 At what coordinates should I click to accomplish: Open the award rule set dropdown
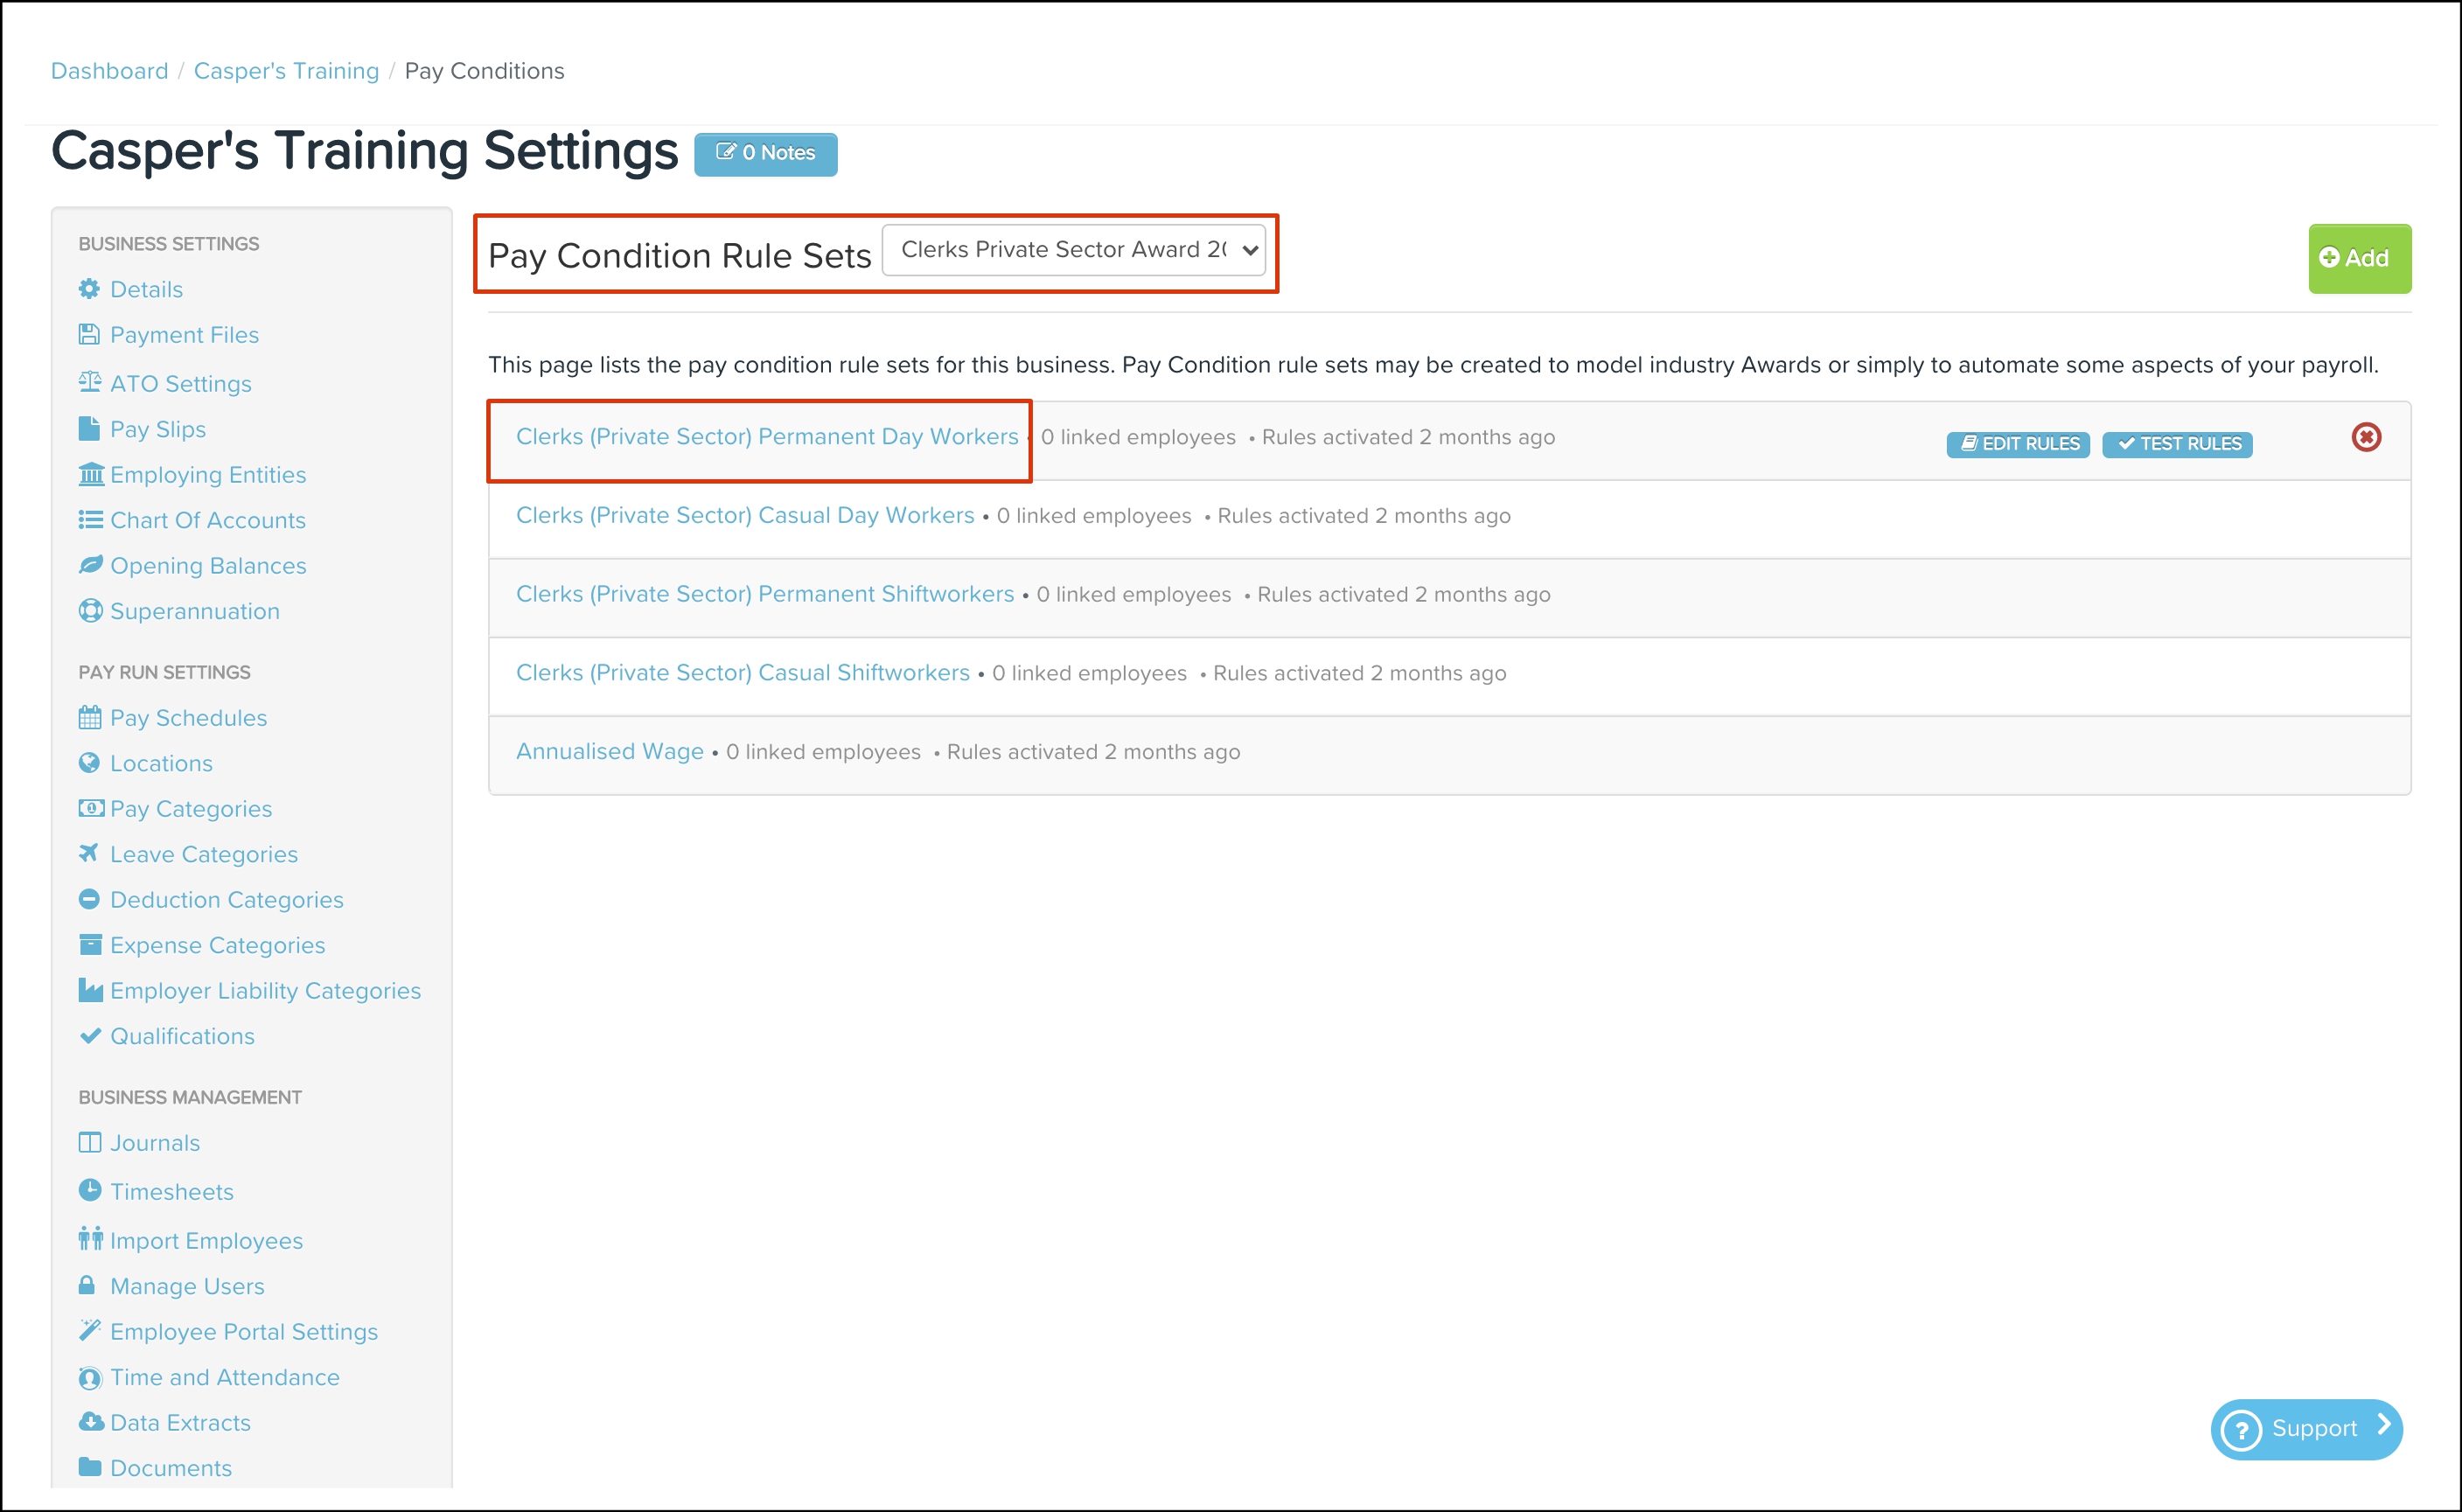tap(1074, 250)
